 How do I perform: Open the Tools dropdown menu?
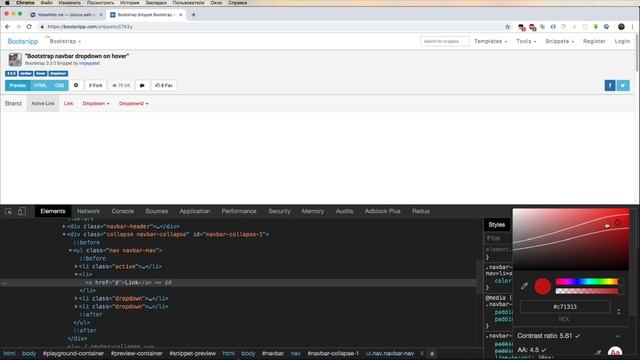tap(526, 41)
